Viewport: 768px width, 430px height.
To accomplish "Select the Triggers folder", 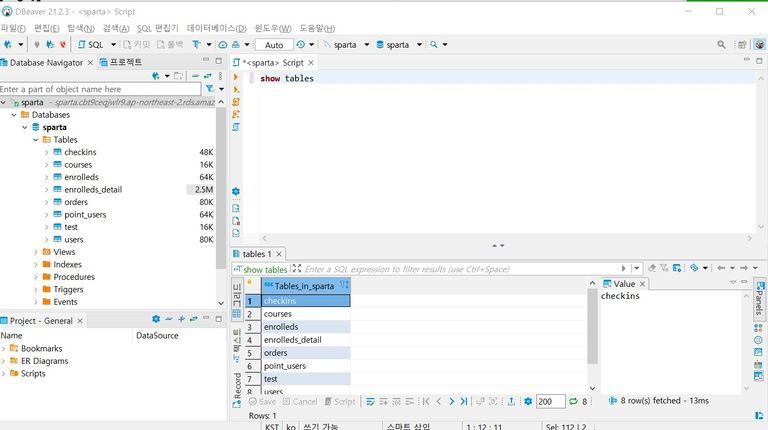I will point(68,289).
